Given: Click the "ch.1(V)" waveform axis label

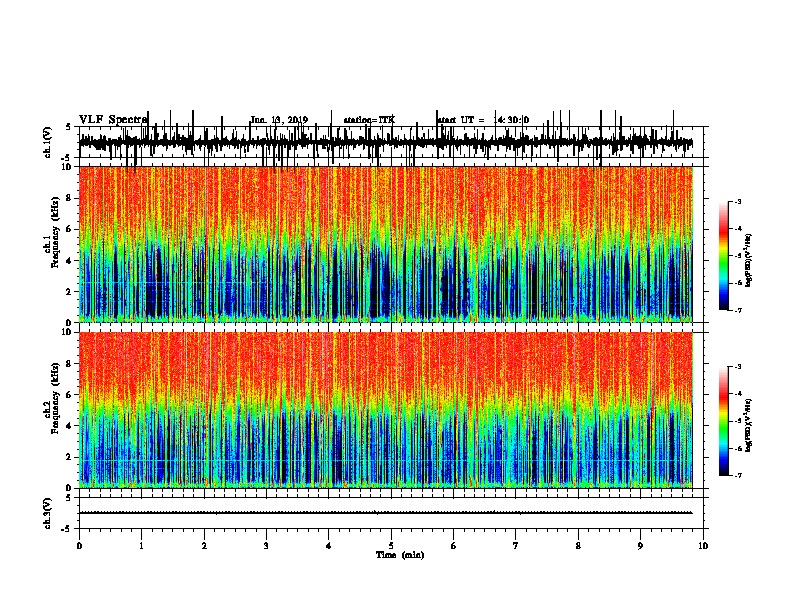Looking at the screenshot, I should point(48,142).
